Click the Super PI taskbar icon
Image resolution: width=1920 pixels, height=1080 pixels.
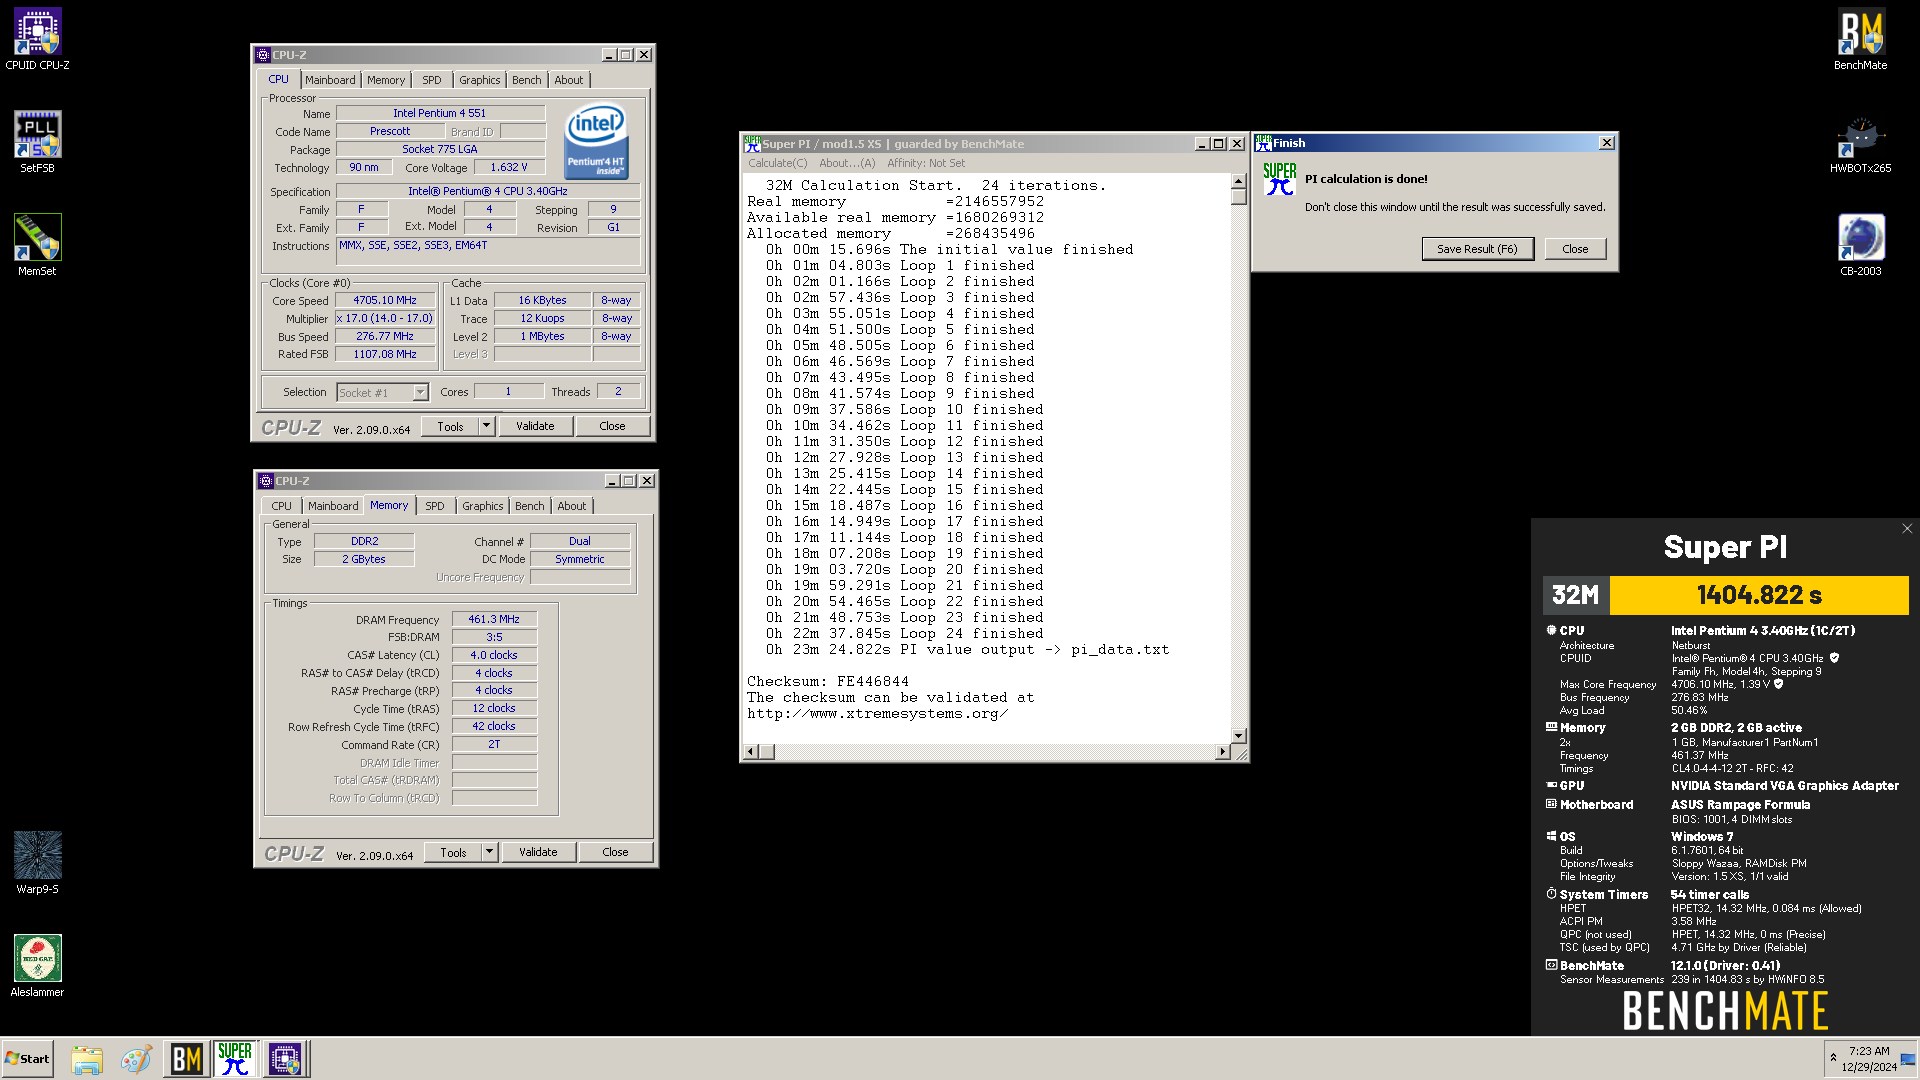[x=235, y=1058]
